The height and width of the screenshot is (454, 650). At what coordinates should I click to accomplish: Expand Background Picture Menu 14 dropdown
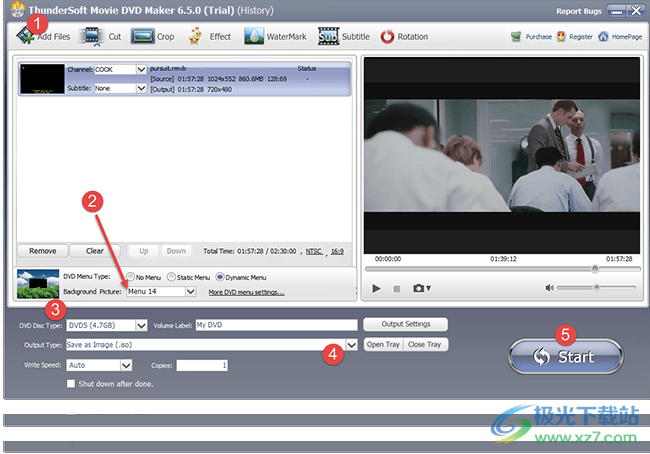point(190,292)
